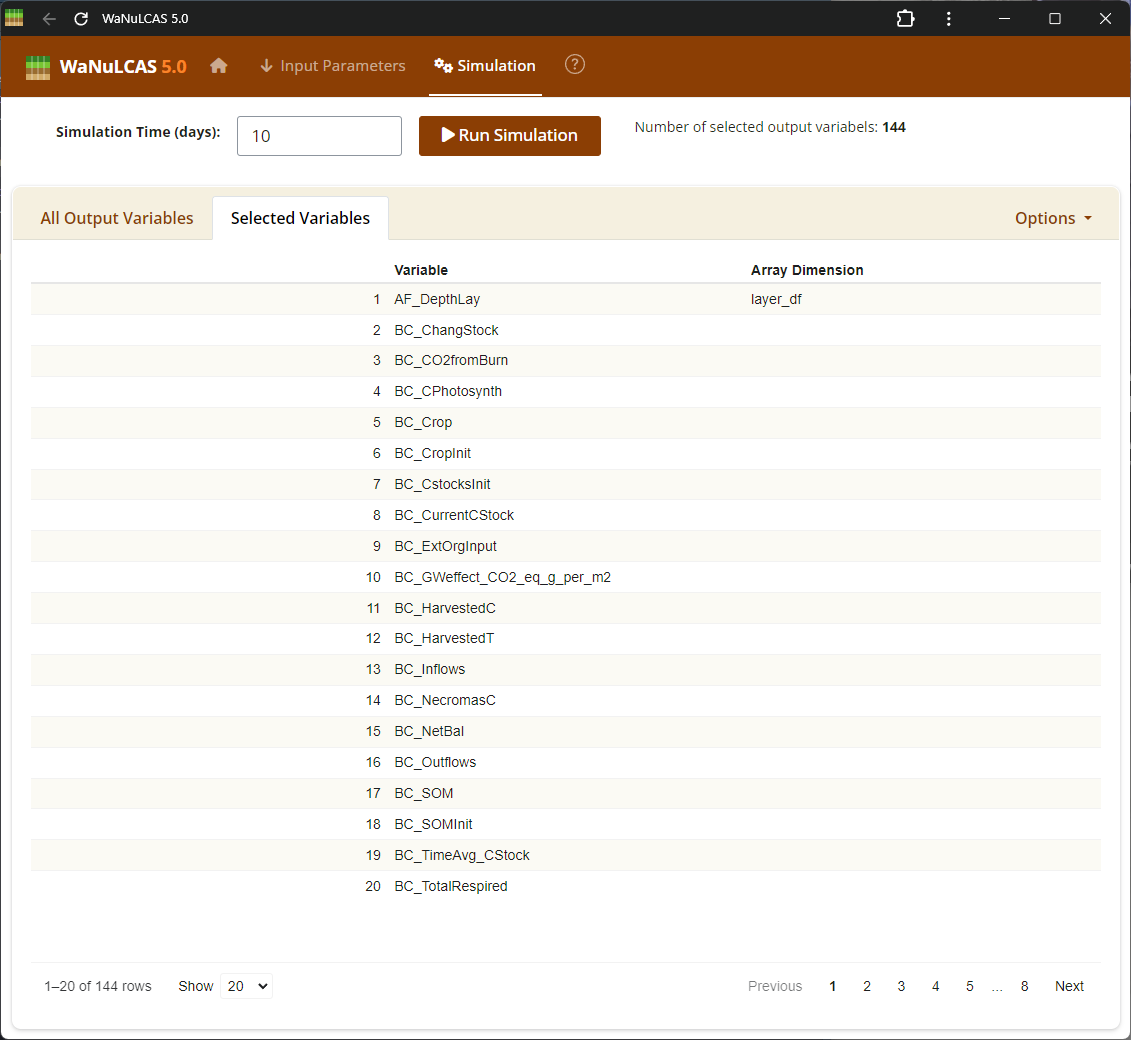
Task: Open the three-dot app menu
Action: (948, 19)
